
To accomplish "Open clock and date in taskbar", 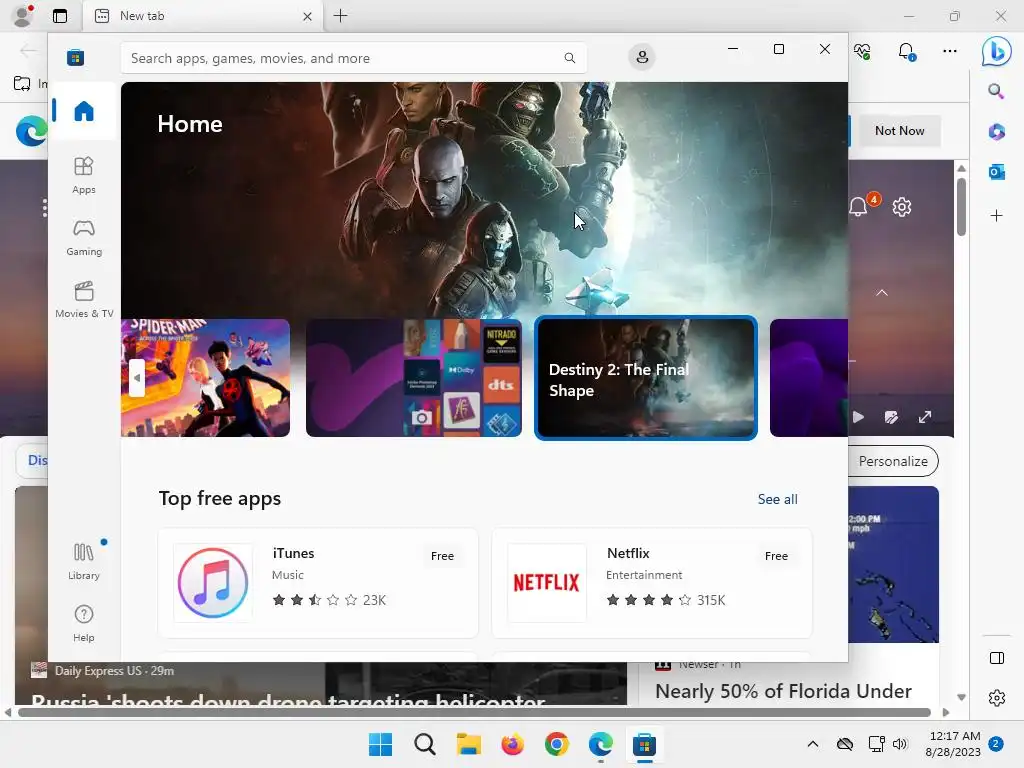I will coord(953,744).
